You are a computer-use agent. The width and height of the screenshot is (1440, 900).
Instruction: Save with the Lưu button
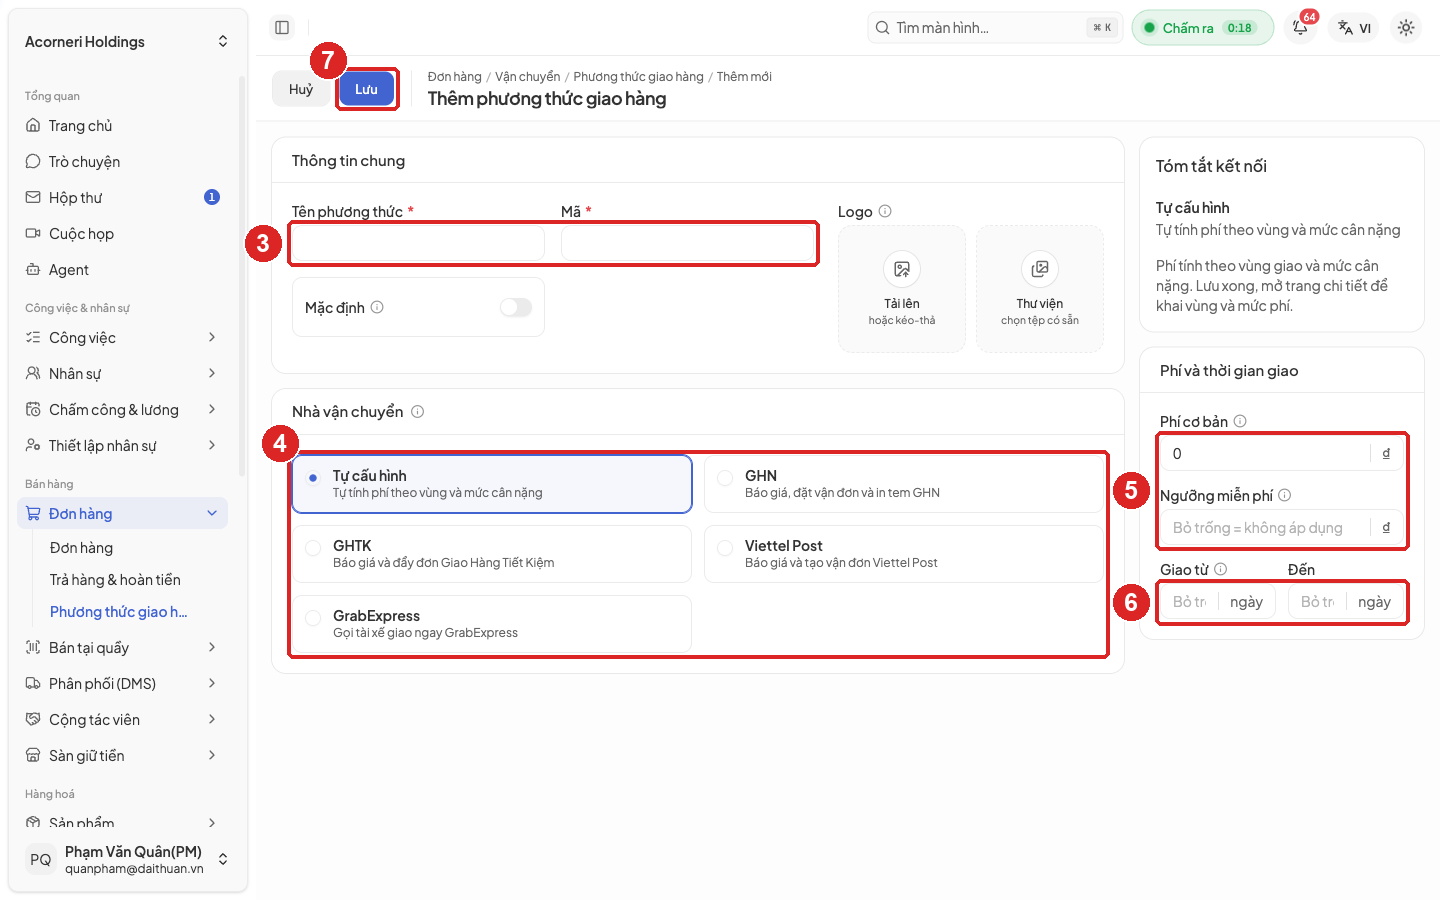click(x=366, y=89)
